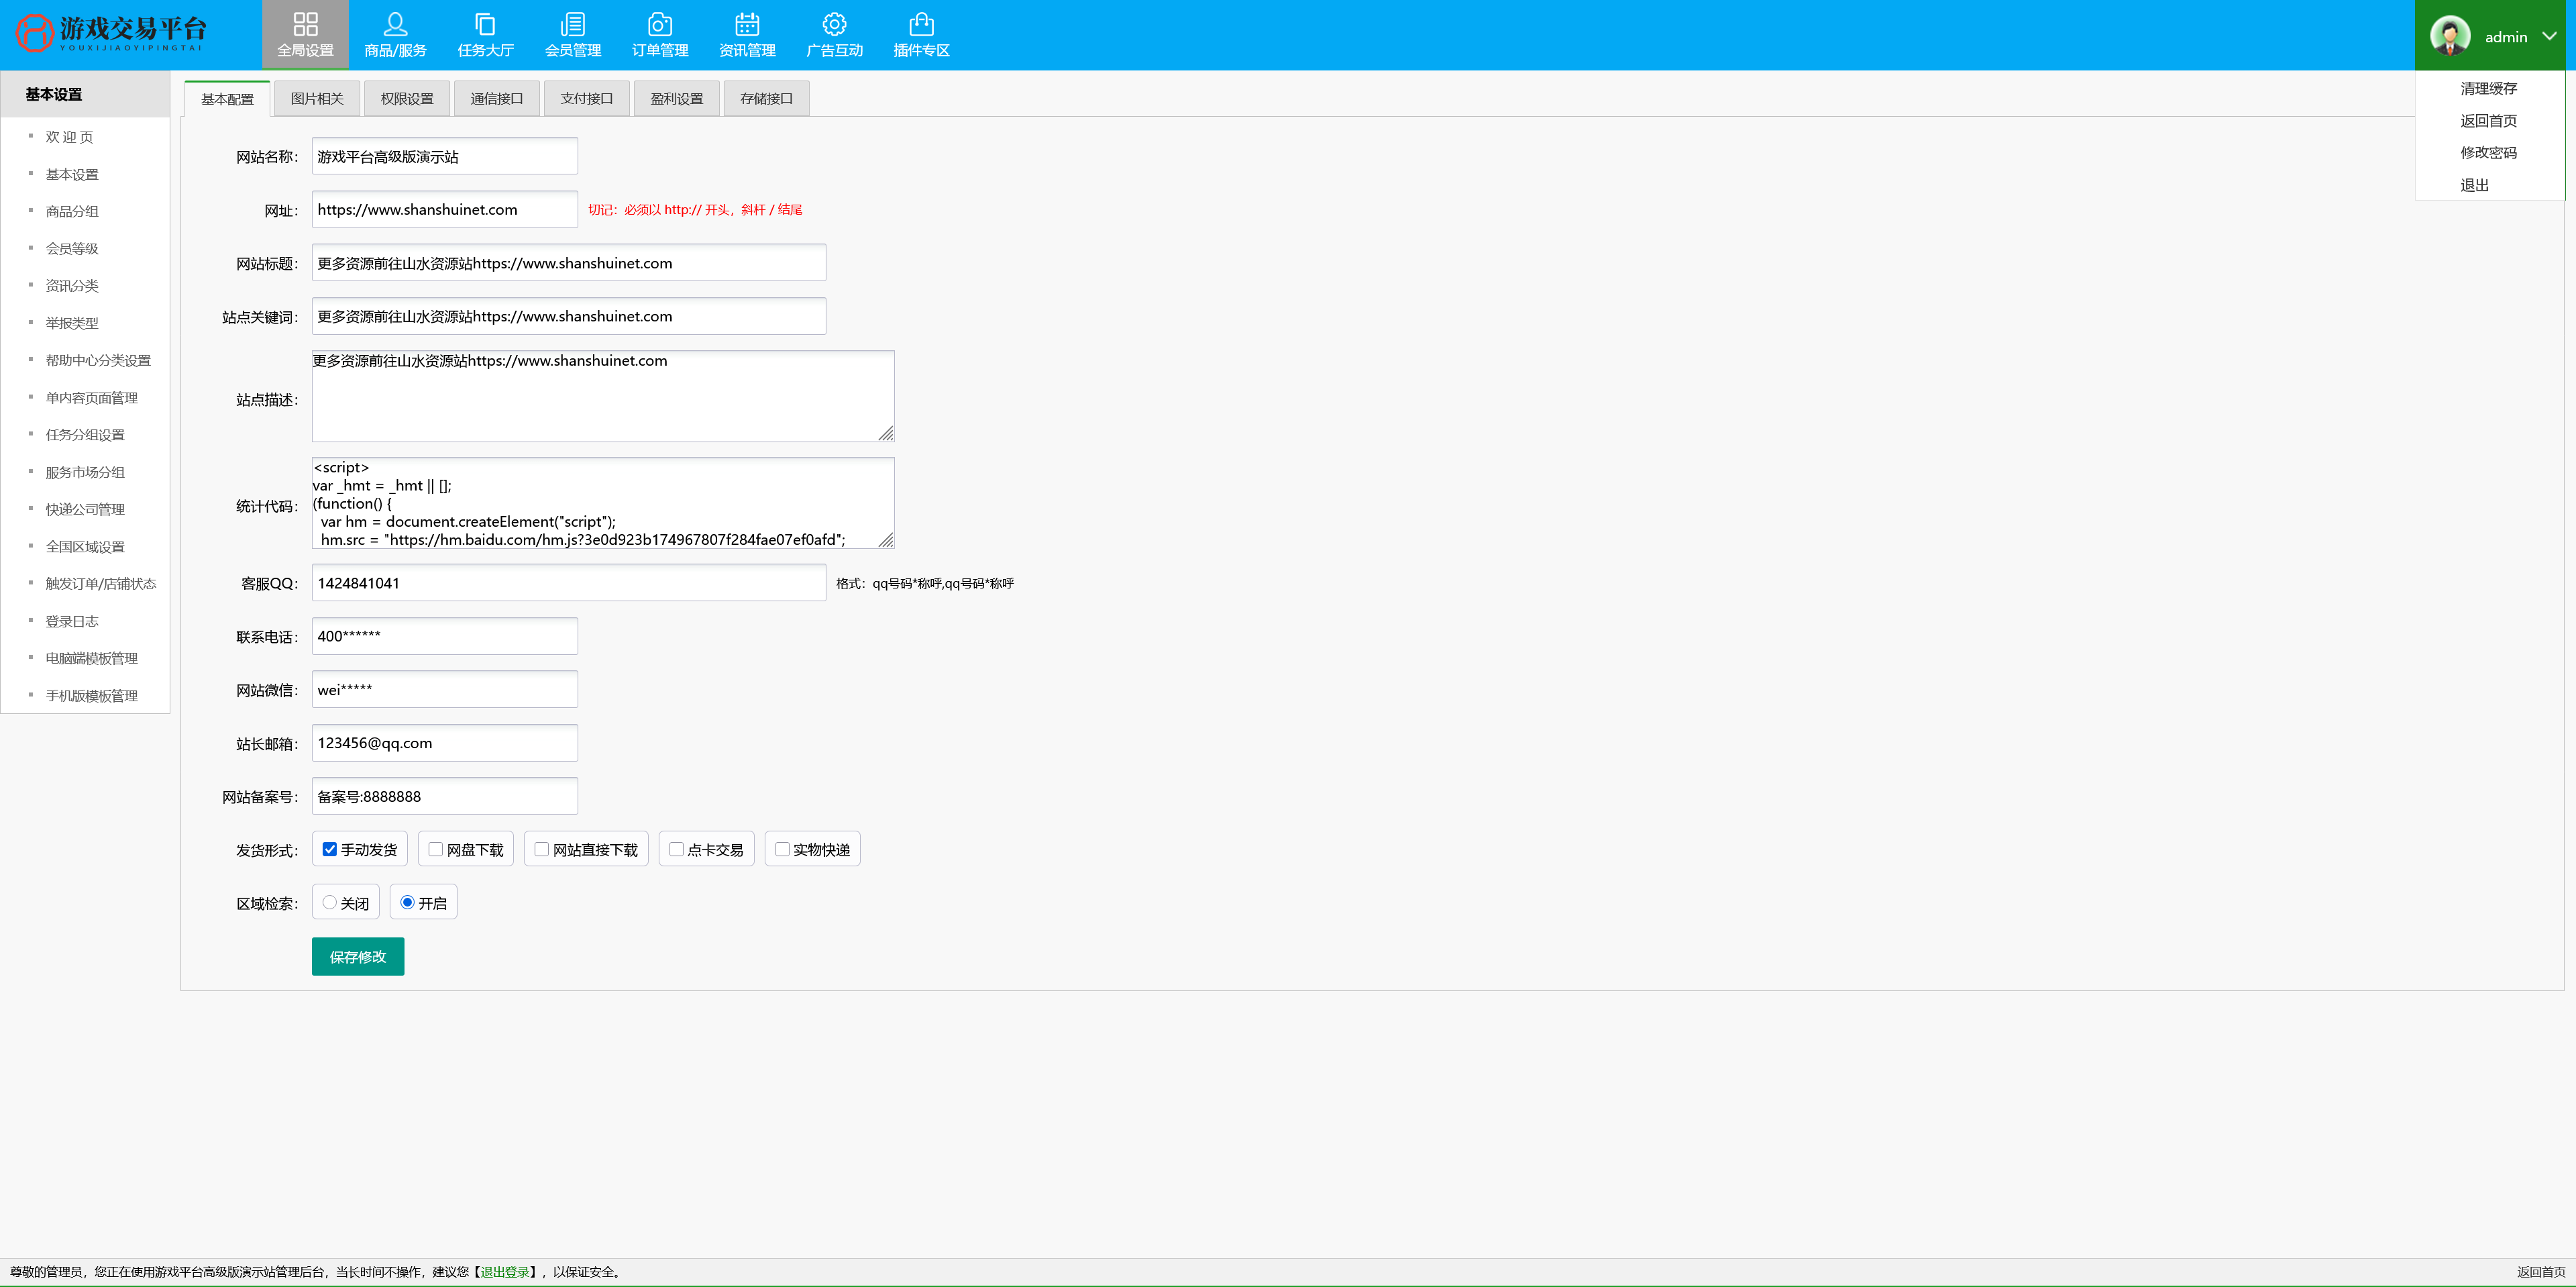Click the 退出登录 link in footer
This screenshot has height=1287, width=2576.
tap(505, 1272)
